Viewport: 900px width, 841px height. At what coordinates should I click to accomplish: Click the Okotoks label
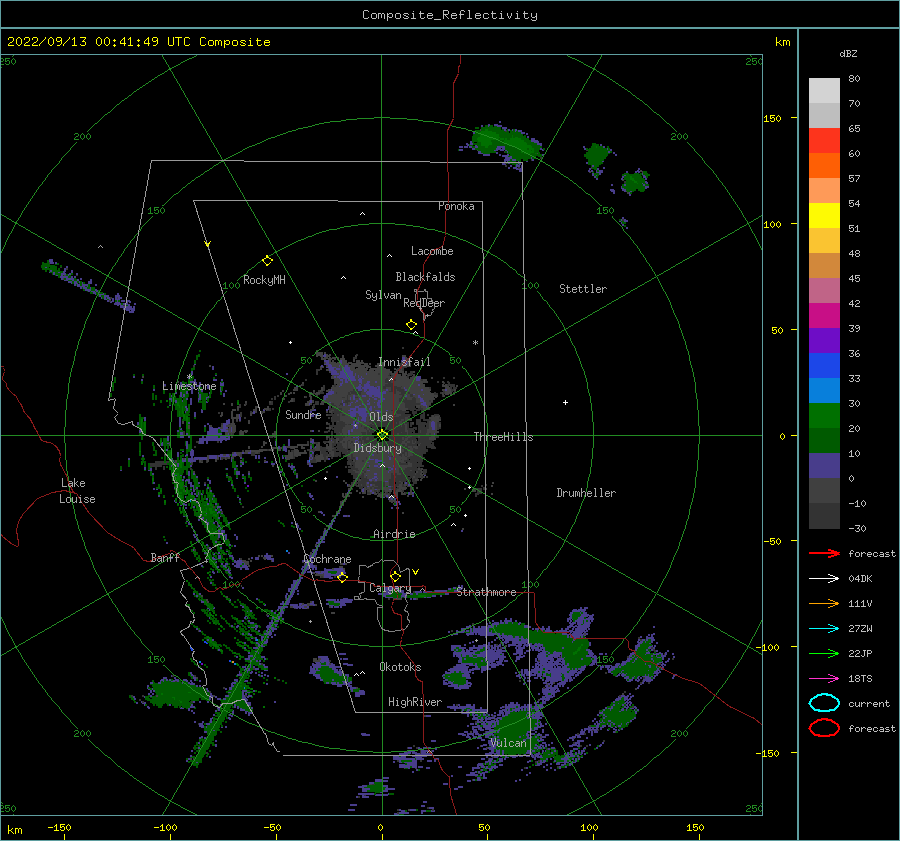(400, 666)
